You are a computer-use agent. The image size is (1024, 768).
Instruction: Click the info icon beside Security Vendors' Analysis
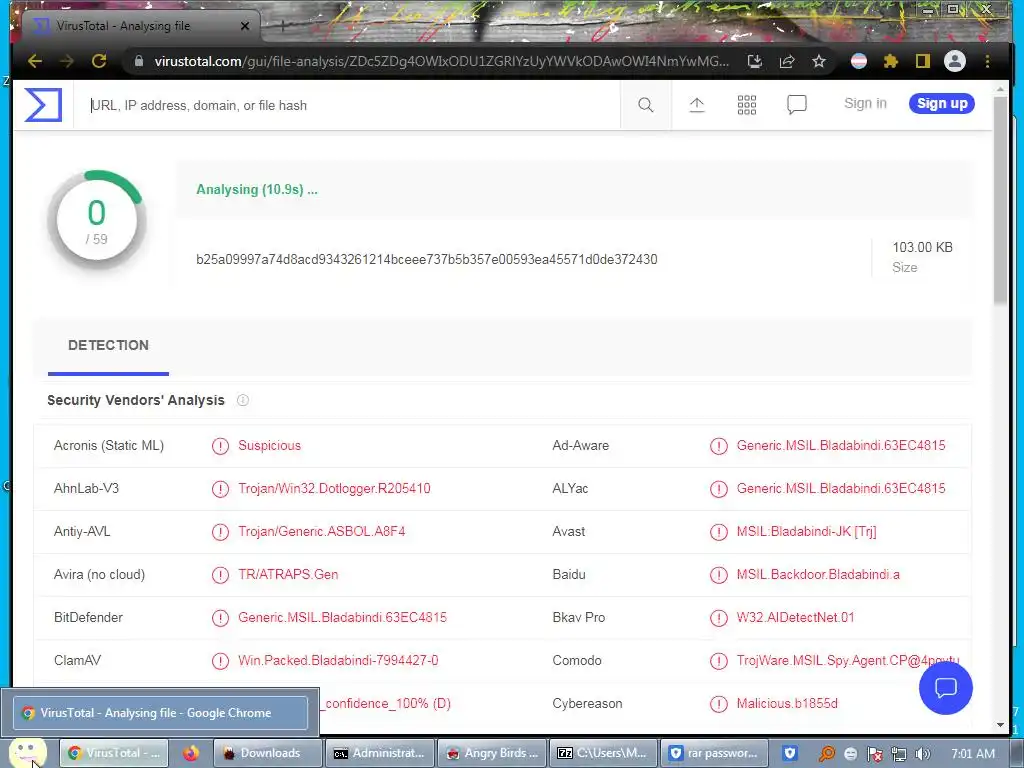coord(243,400)
